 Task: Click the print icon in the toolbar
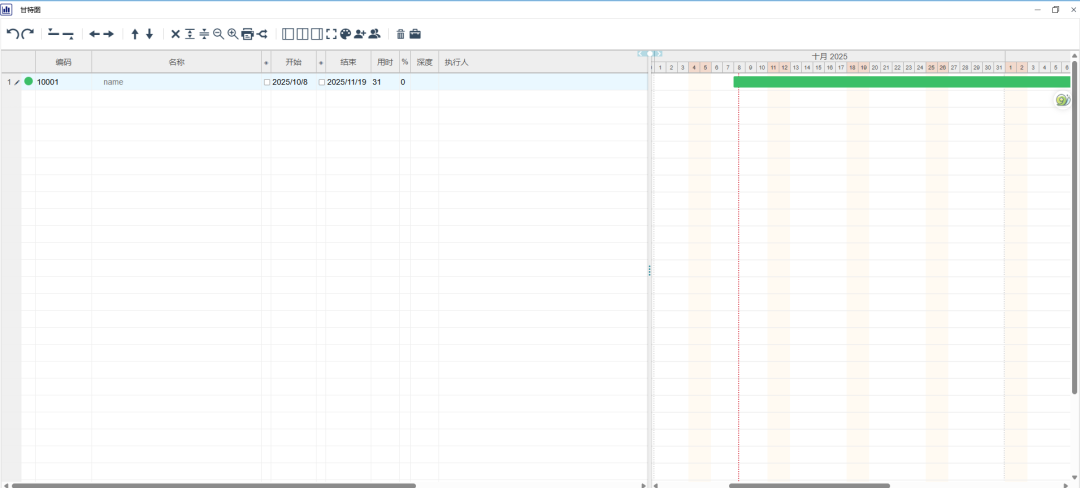coord(247,34)
